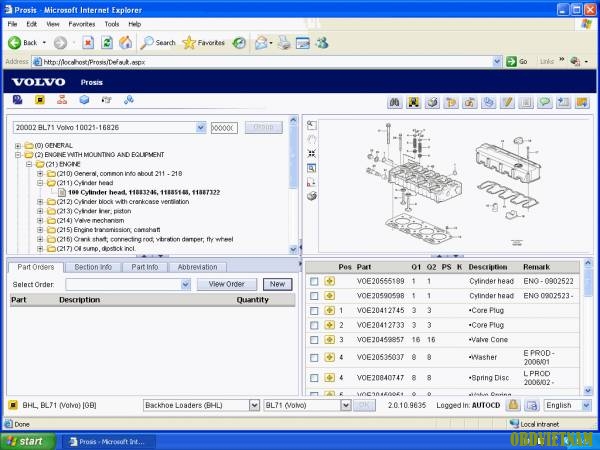Click the Cylinder head document icon in tree
This screenshot has height=450, width=600.
tap(62, 192)
